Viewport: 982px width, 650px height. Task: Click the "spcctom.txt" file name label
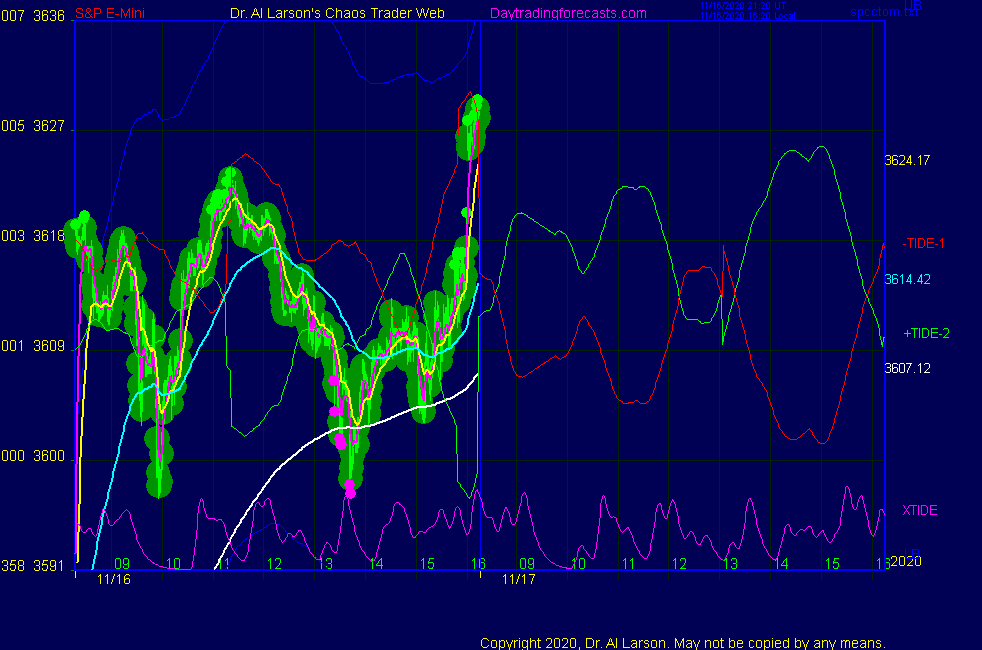pyautogui.click(x=884, y=12)
